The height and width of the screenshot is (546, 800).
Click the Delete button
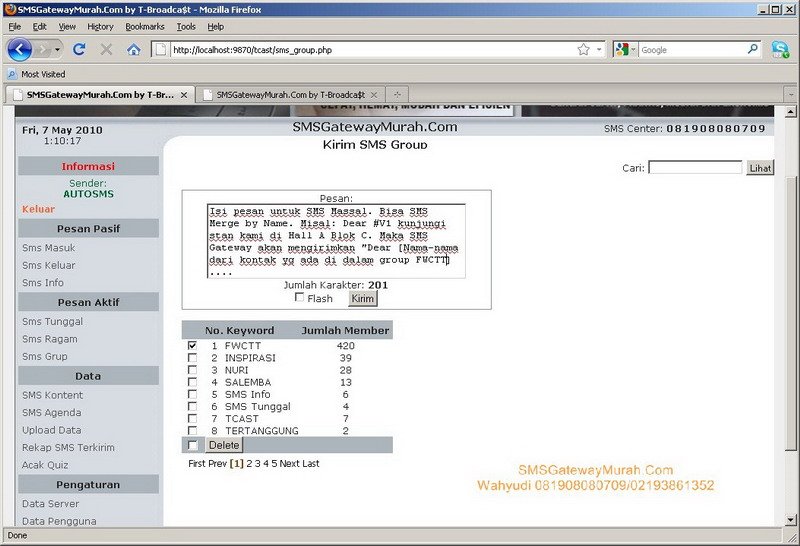click(x=224, y=445)
